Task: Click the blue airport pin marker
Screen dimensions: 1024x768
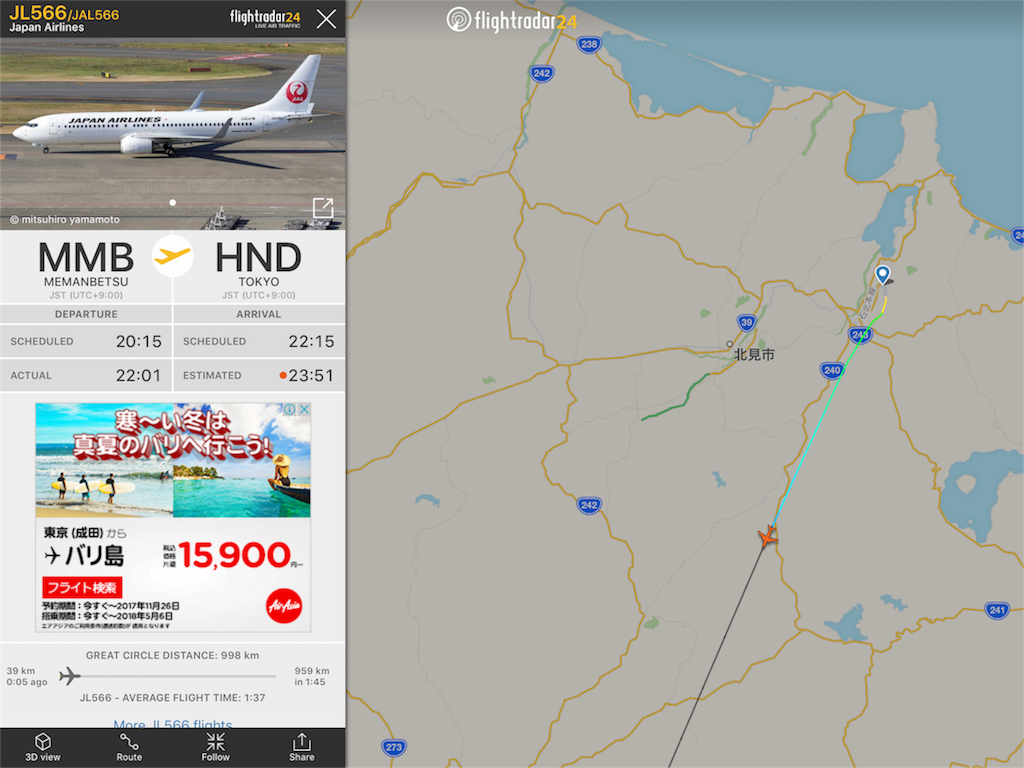Action: [882, 274]
